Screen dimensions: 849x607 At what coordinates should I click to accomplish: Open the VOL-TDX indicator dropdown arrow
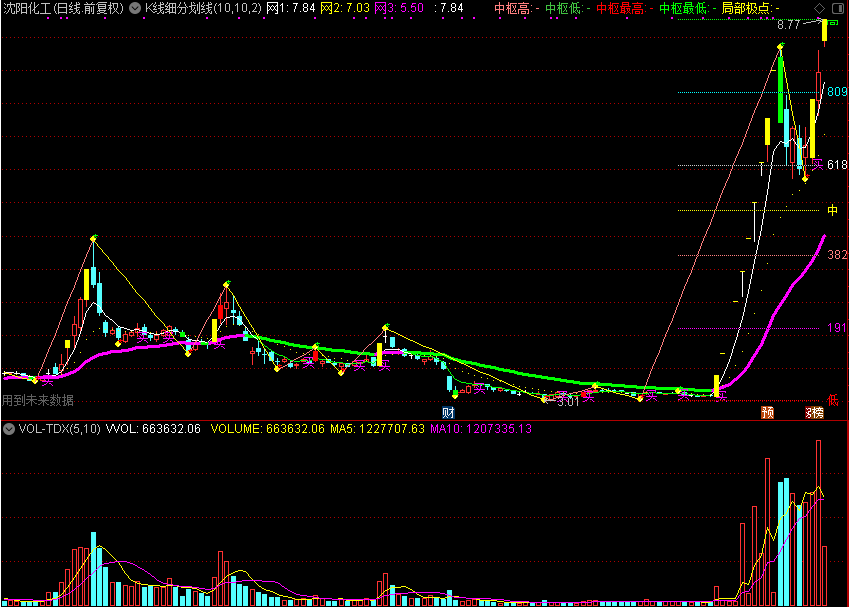9,429
